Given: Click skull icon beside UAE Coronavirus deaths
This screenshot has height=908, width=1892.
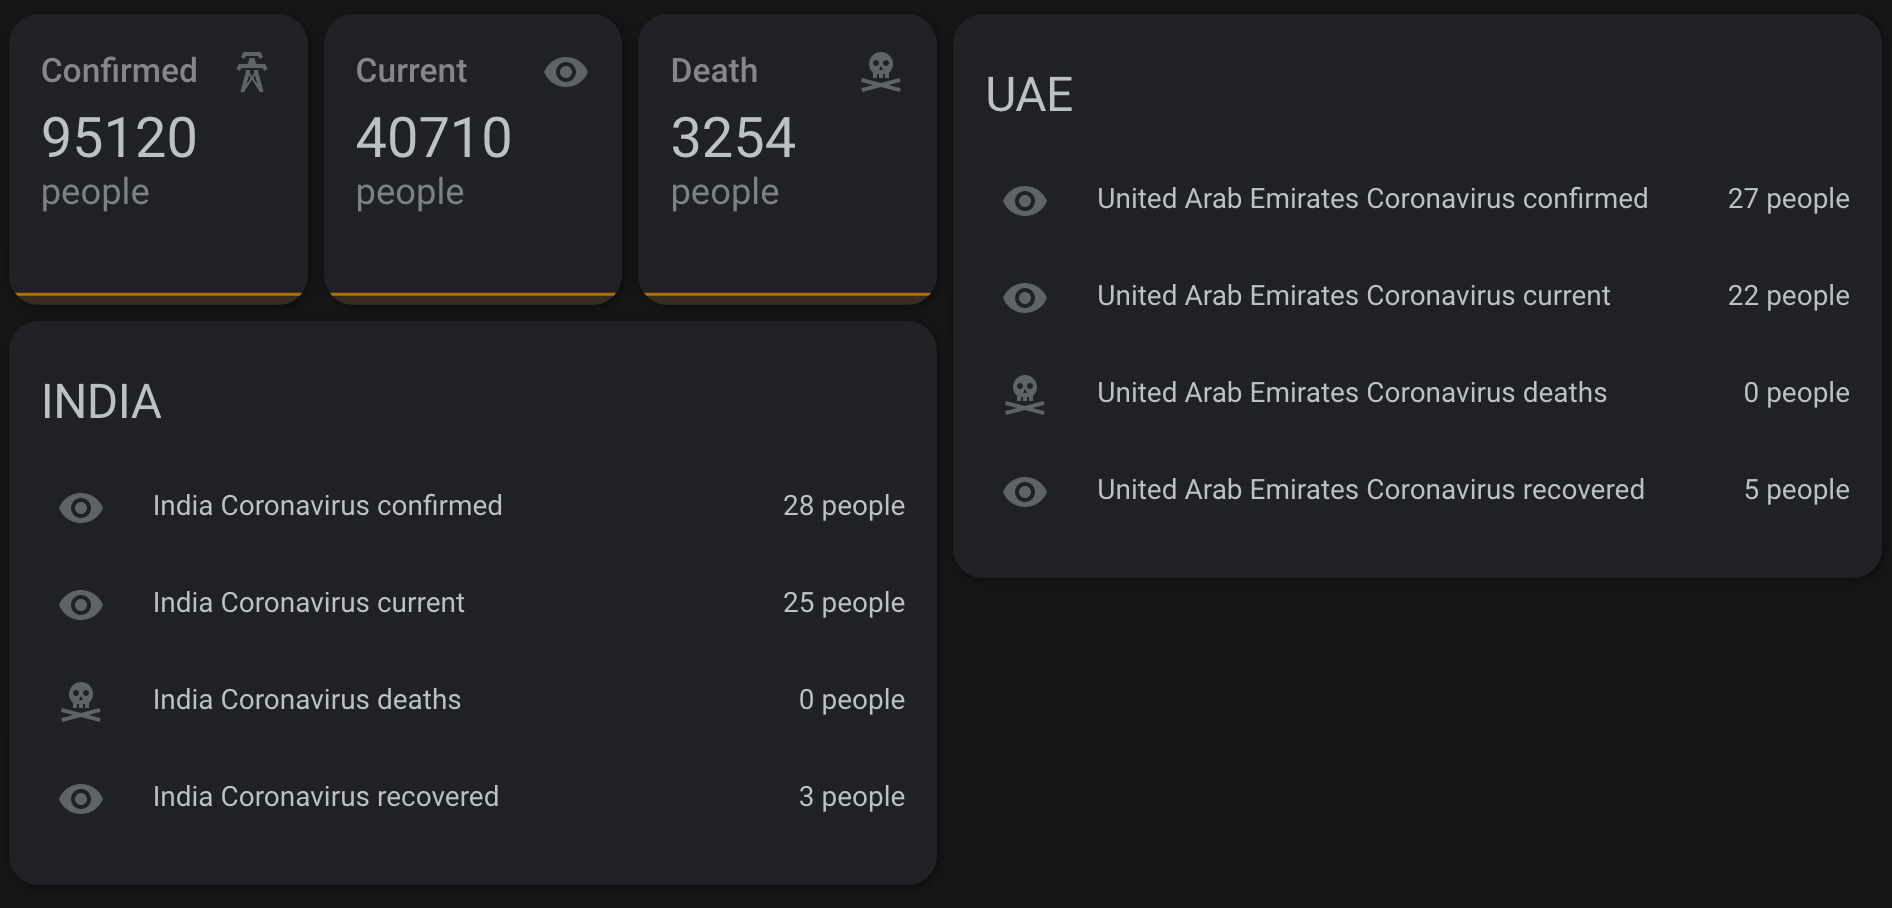Looking at the screenshot, I should [1025, 395].
